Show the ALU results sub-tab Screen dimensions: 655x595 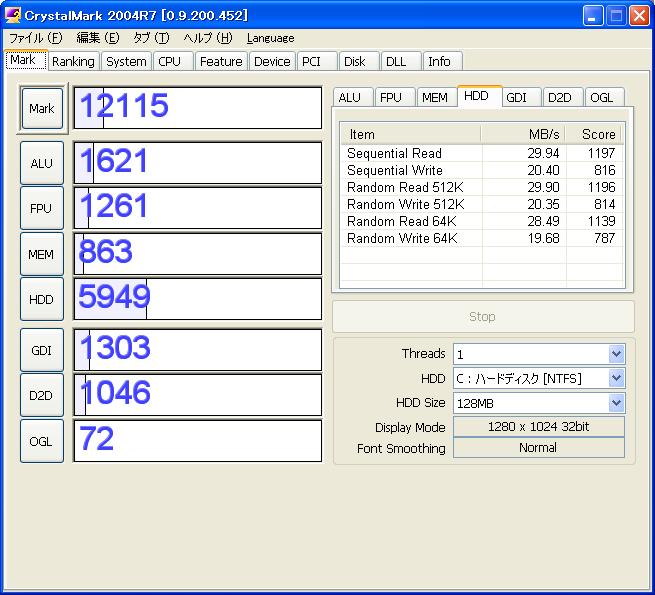pyautogui.click(x=353, y=97)
